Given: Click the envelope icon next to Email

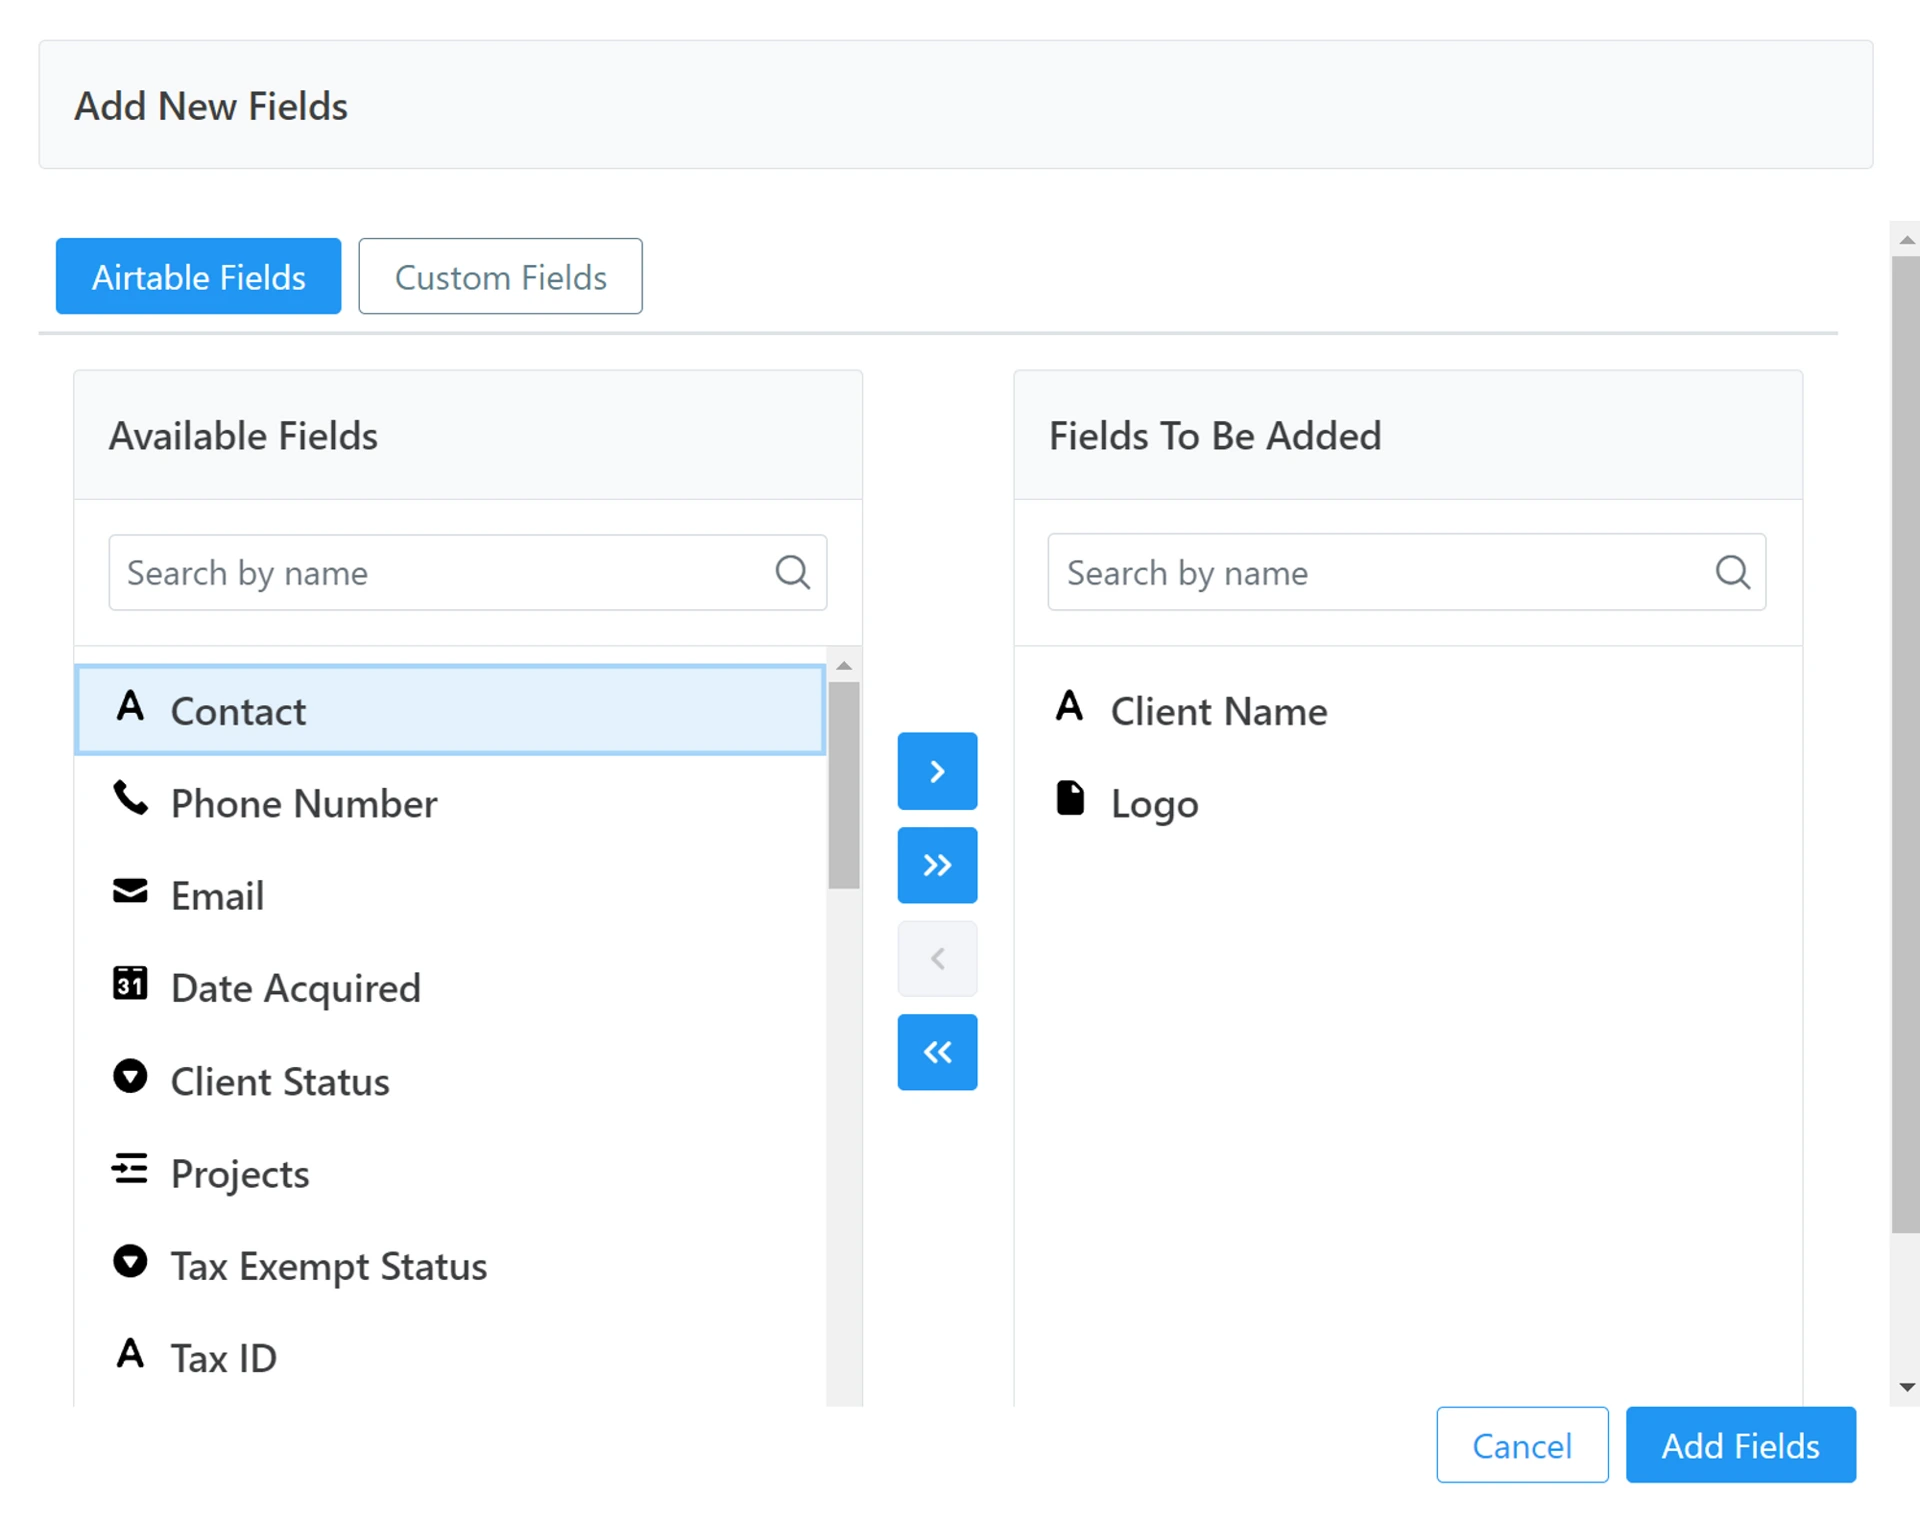Looking at the screenshot, I should pos(130,891).
